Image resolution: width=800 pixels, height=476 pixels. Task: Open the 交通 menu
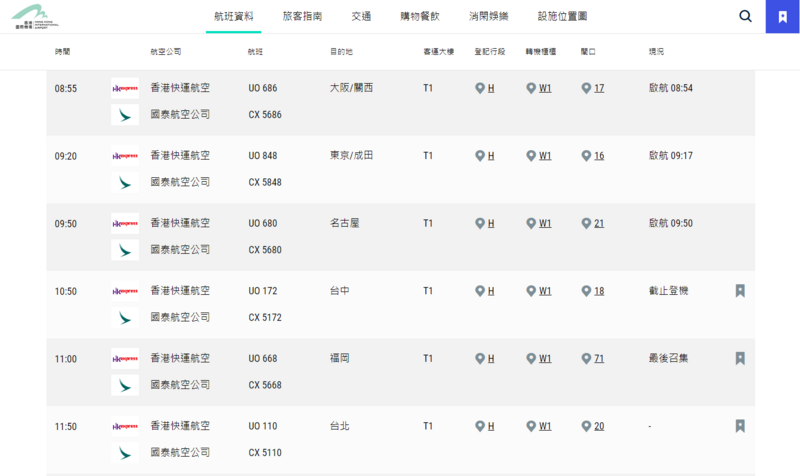pyautogui.click(x=361, y=16)
